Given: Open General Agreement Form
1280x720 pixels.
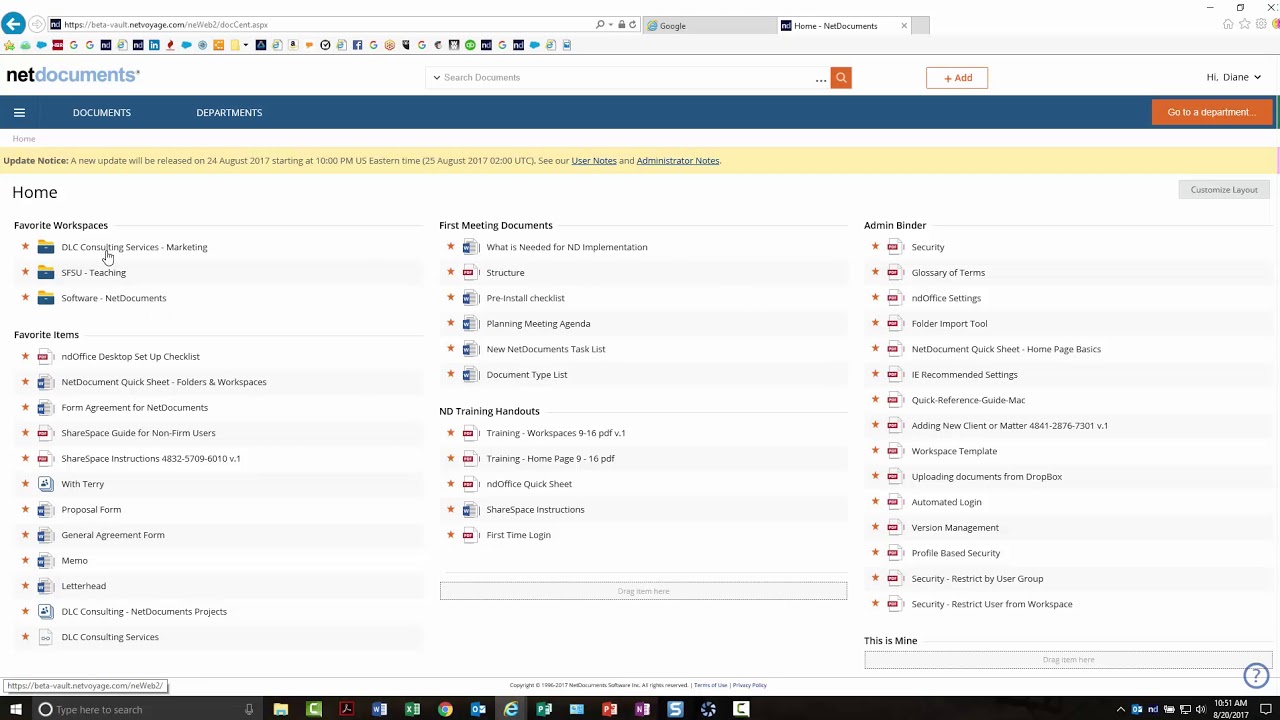Looking at the screenshot, I should (113, 535).
